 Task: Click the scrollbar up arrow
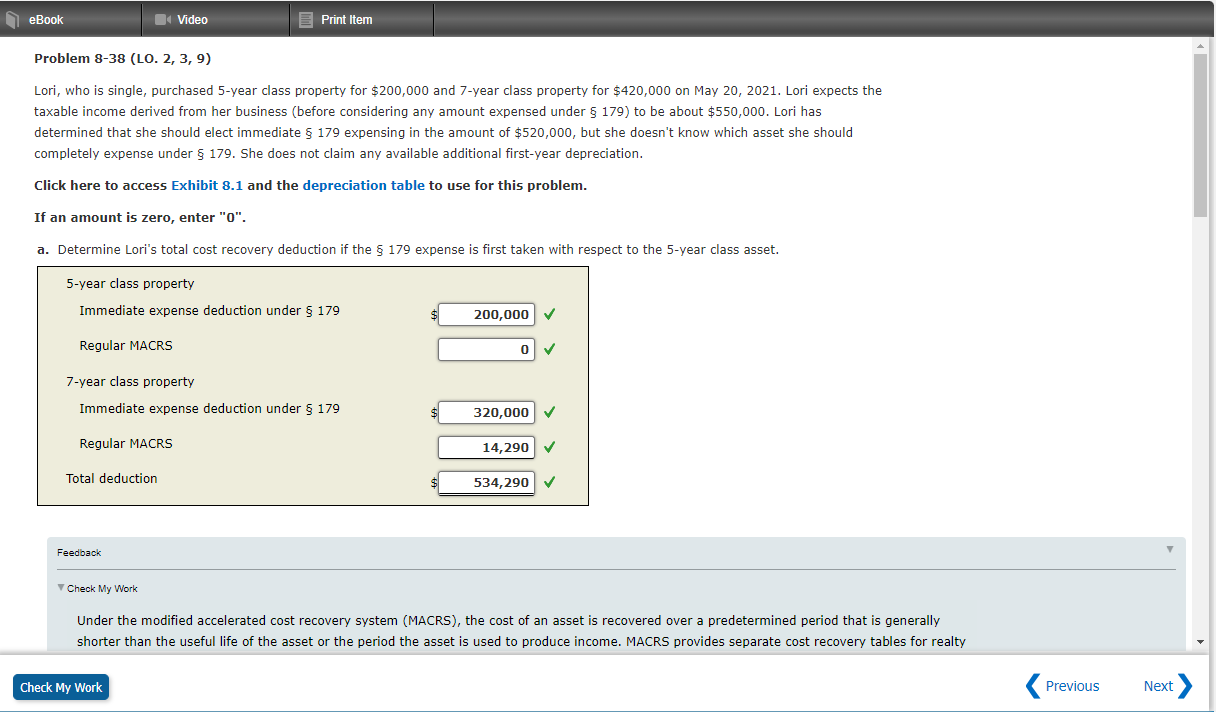pyautogui.click(x=1199, y=44)
